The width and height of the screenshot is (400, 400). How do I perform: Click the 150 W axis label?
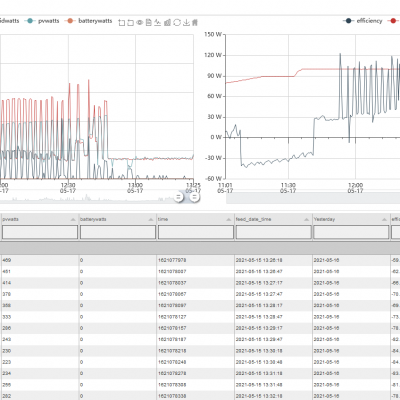[213, 34]
